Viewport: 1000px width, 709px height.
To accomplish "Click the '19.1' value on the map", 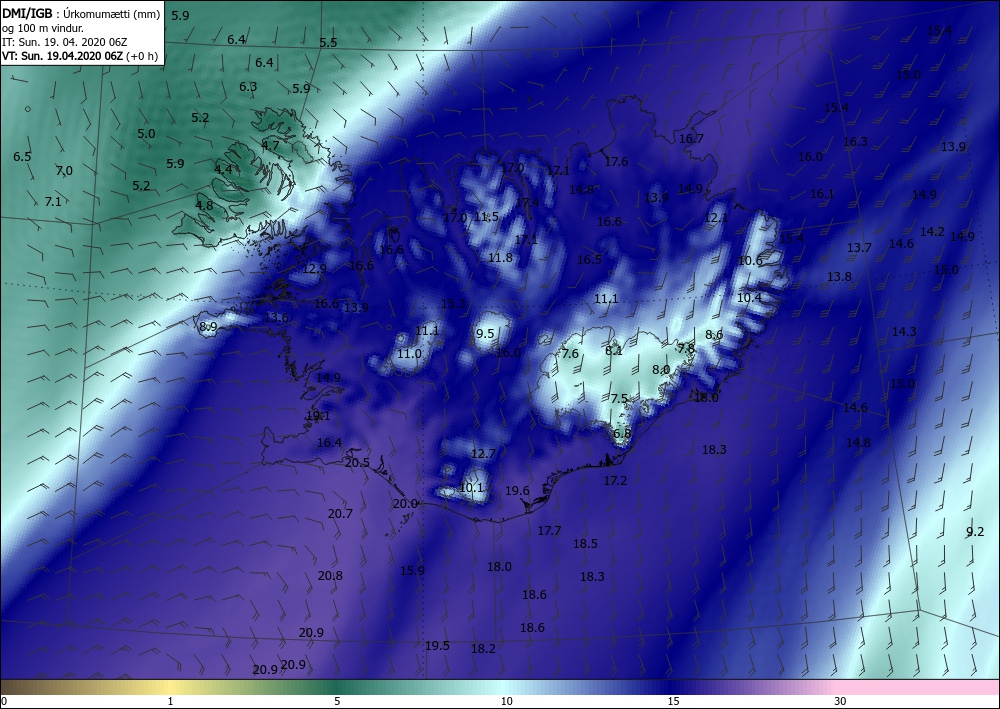I will click(318, 416).
